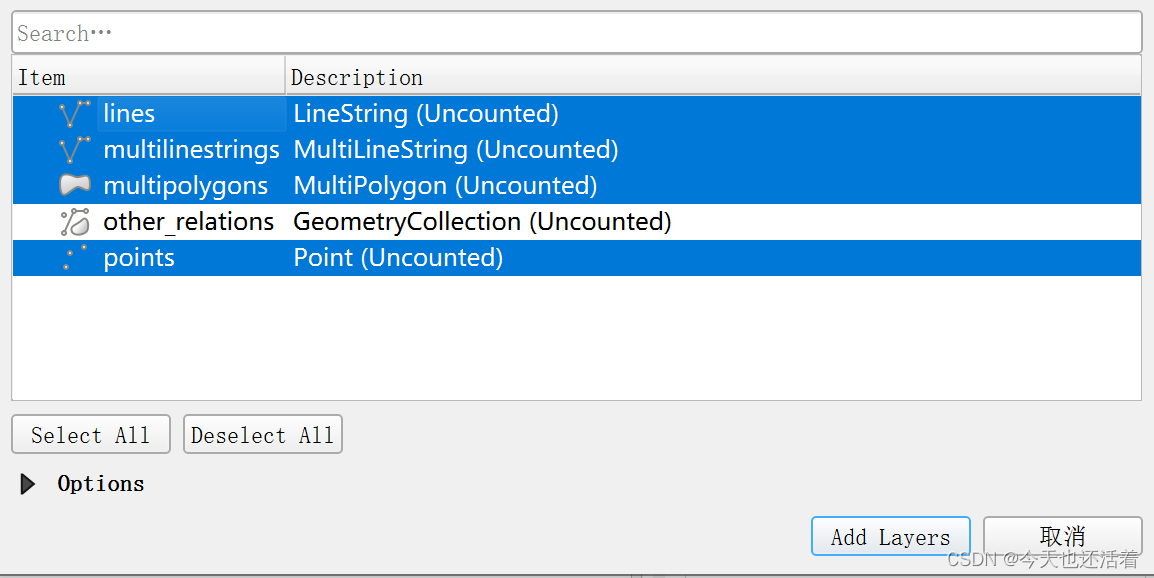Click the LineString icon beside lines

point(73,113)
